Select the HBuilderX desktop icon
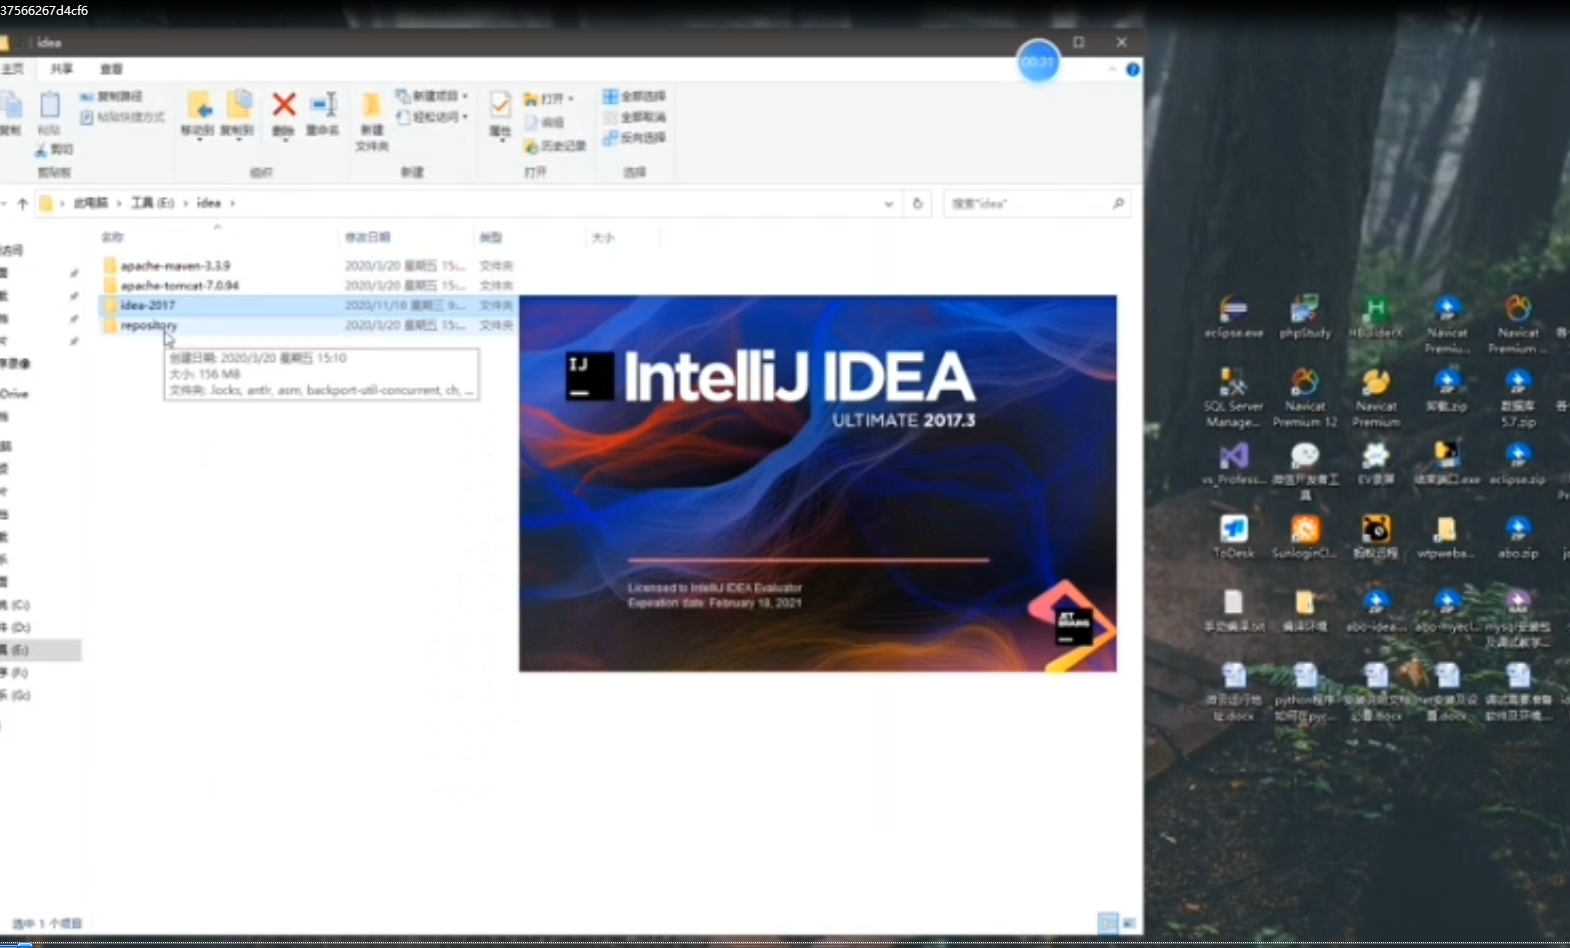 pos(1376,317)
